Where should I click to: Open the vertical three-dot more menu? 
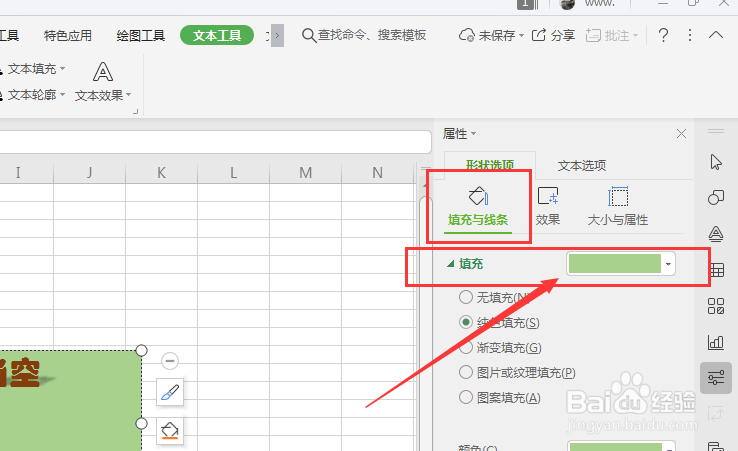(x=690, y=35)
